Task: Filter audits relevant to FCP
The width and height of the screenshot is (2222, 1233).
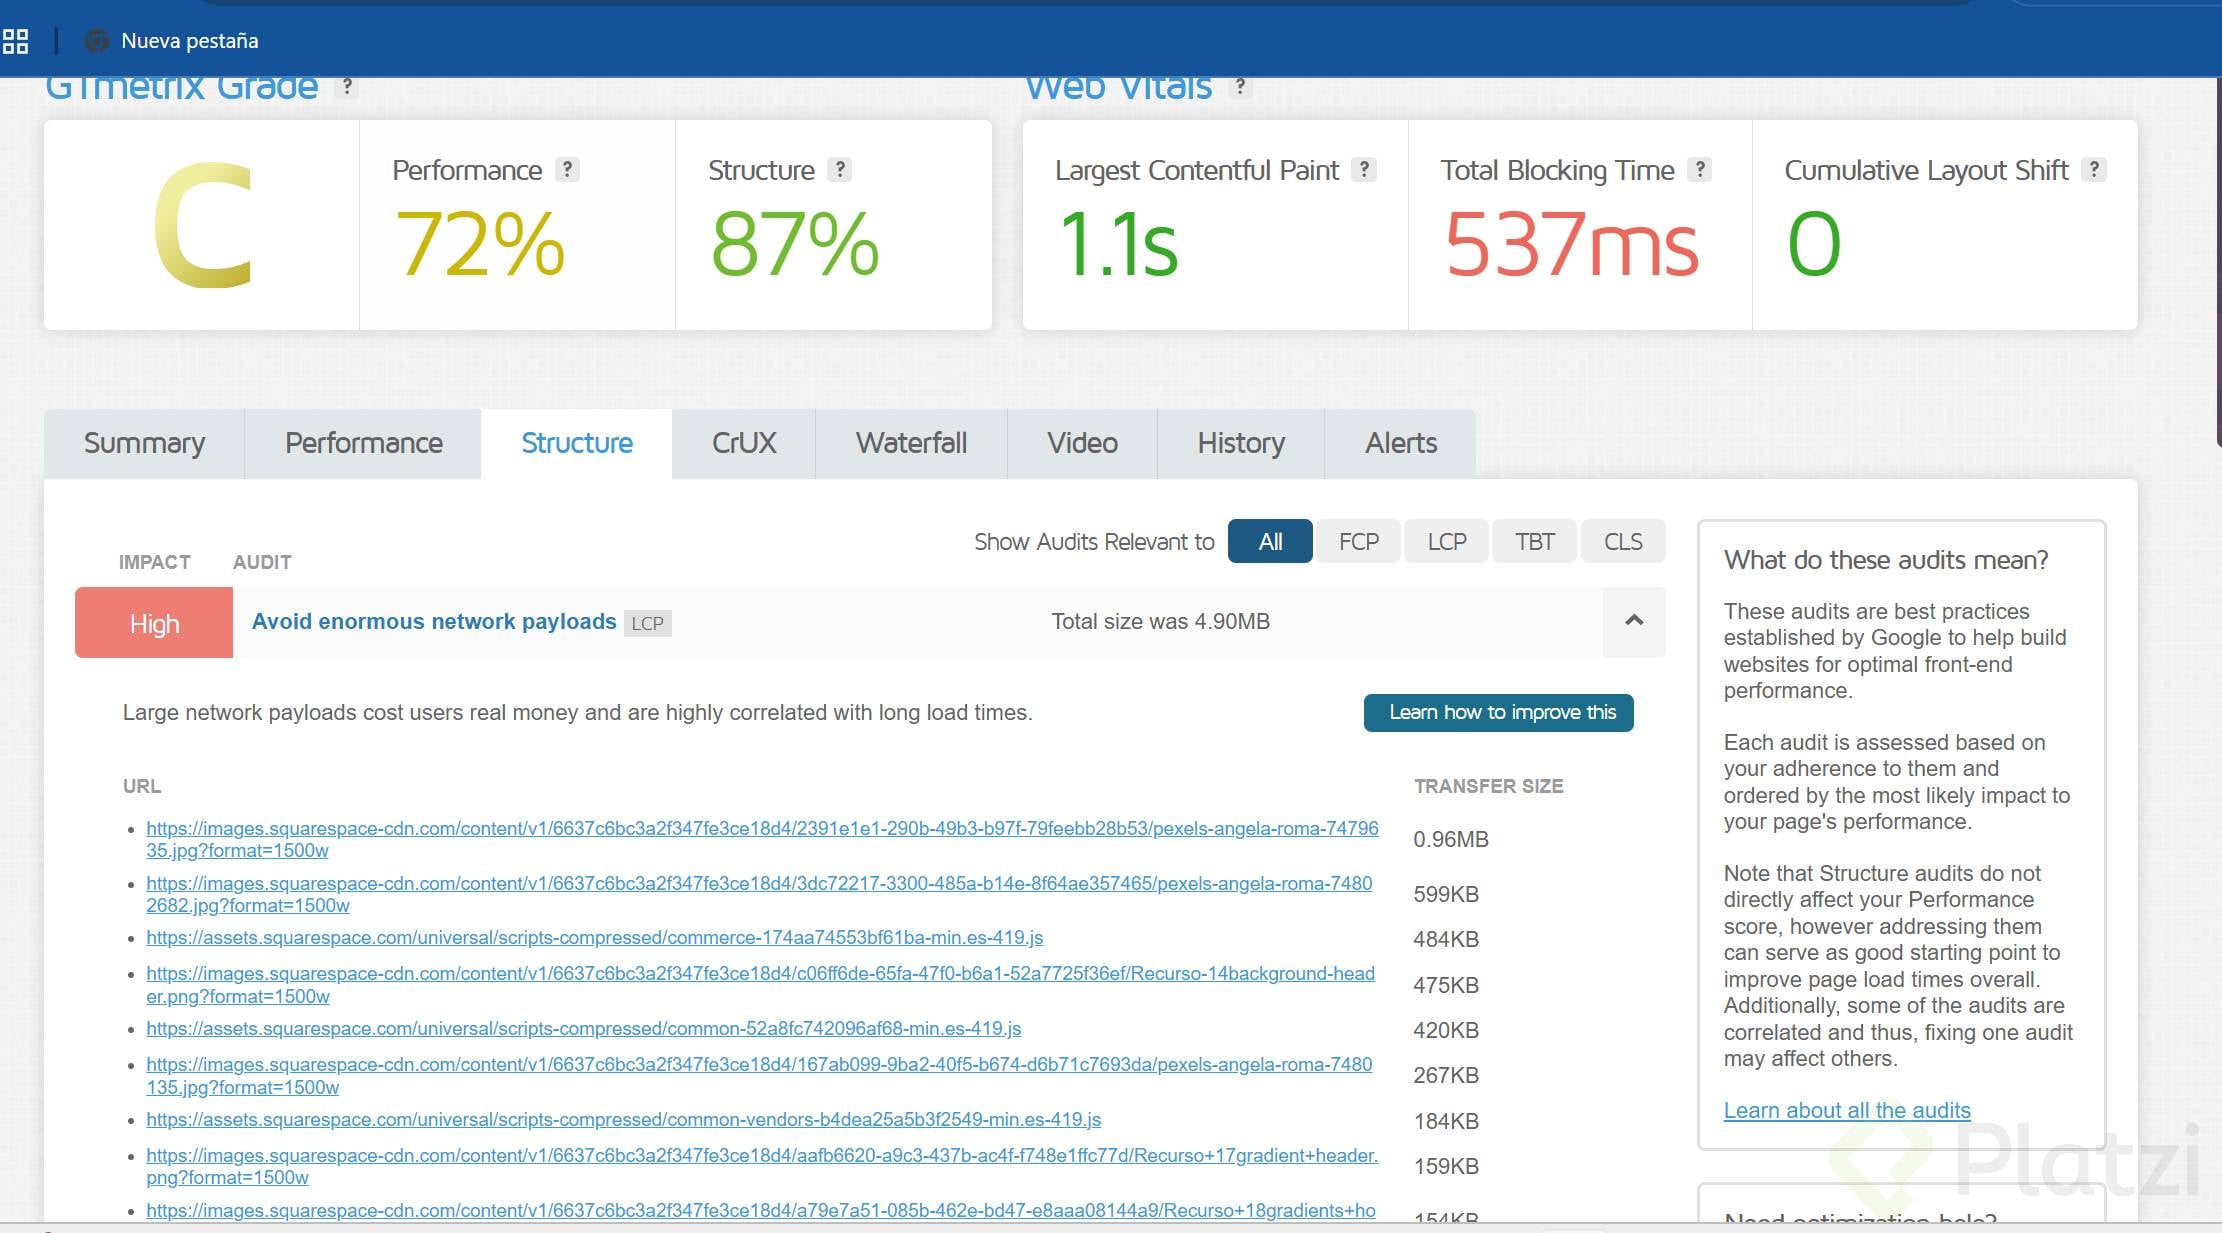Action: tap(1358, 541)
